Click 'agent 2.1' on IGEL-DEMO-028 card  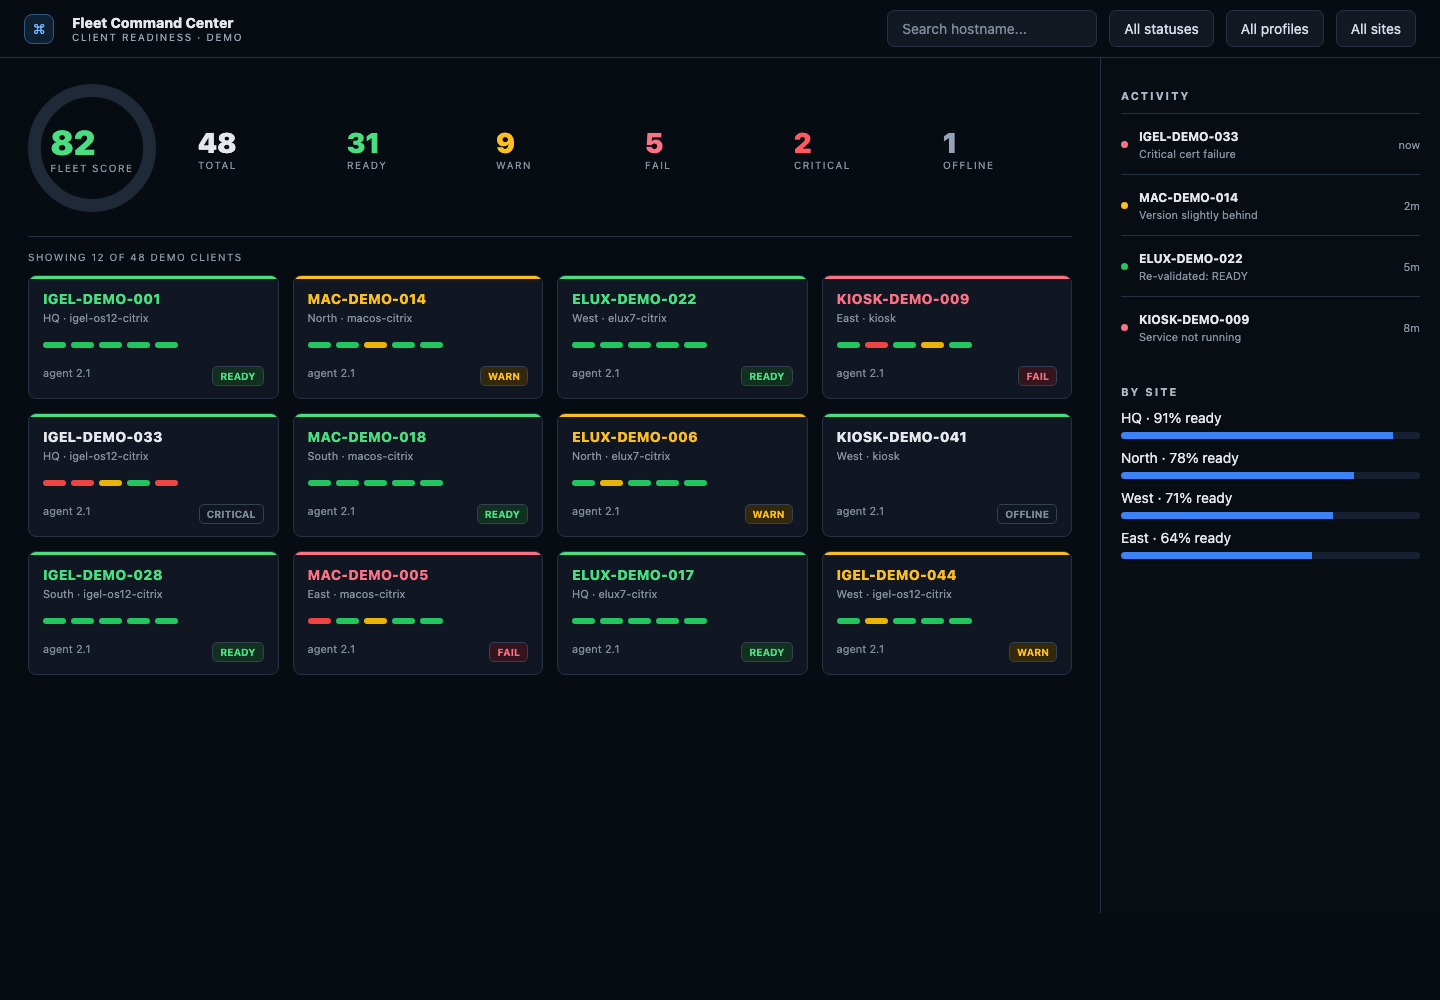[x=67, y=649]
